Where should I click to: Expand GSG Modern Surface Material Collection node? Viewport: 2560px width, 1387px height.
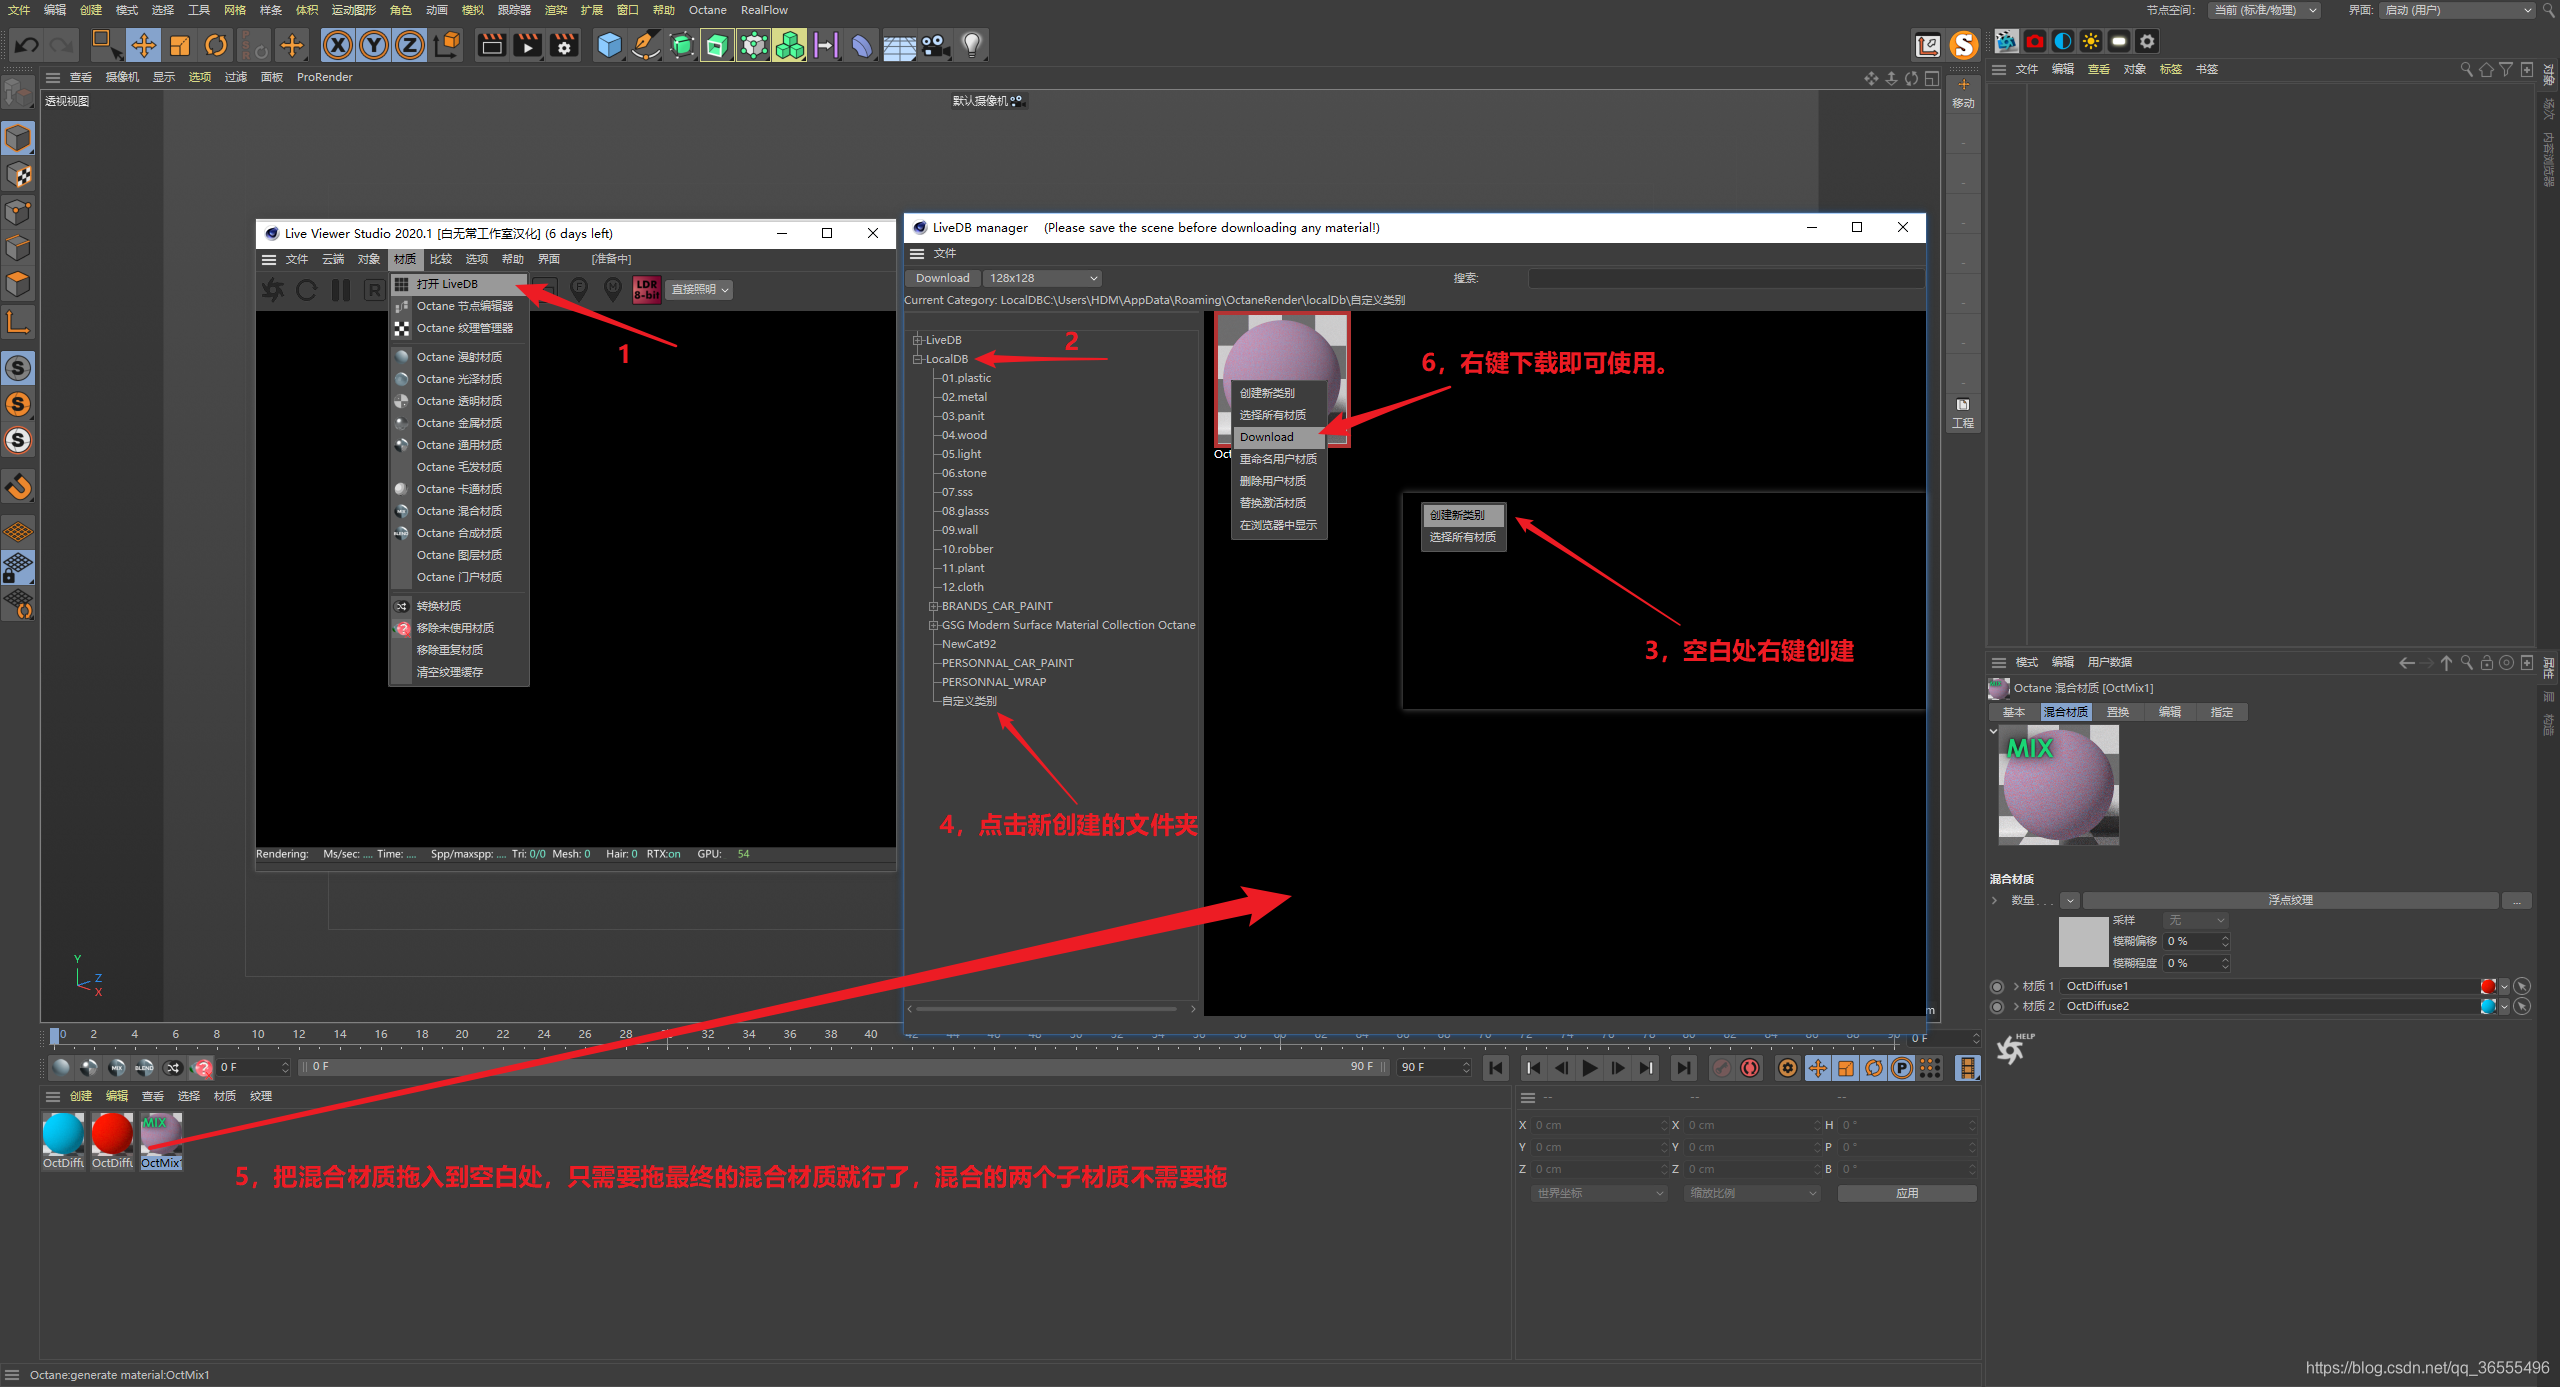(x=933, y=625)
